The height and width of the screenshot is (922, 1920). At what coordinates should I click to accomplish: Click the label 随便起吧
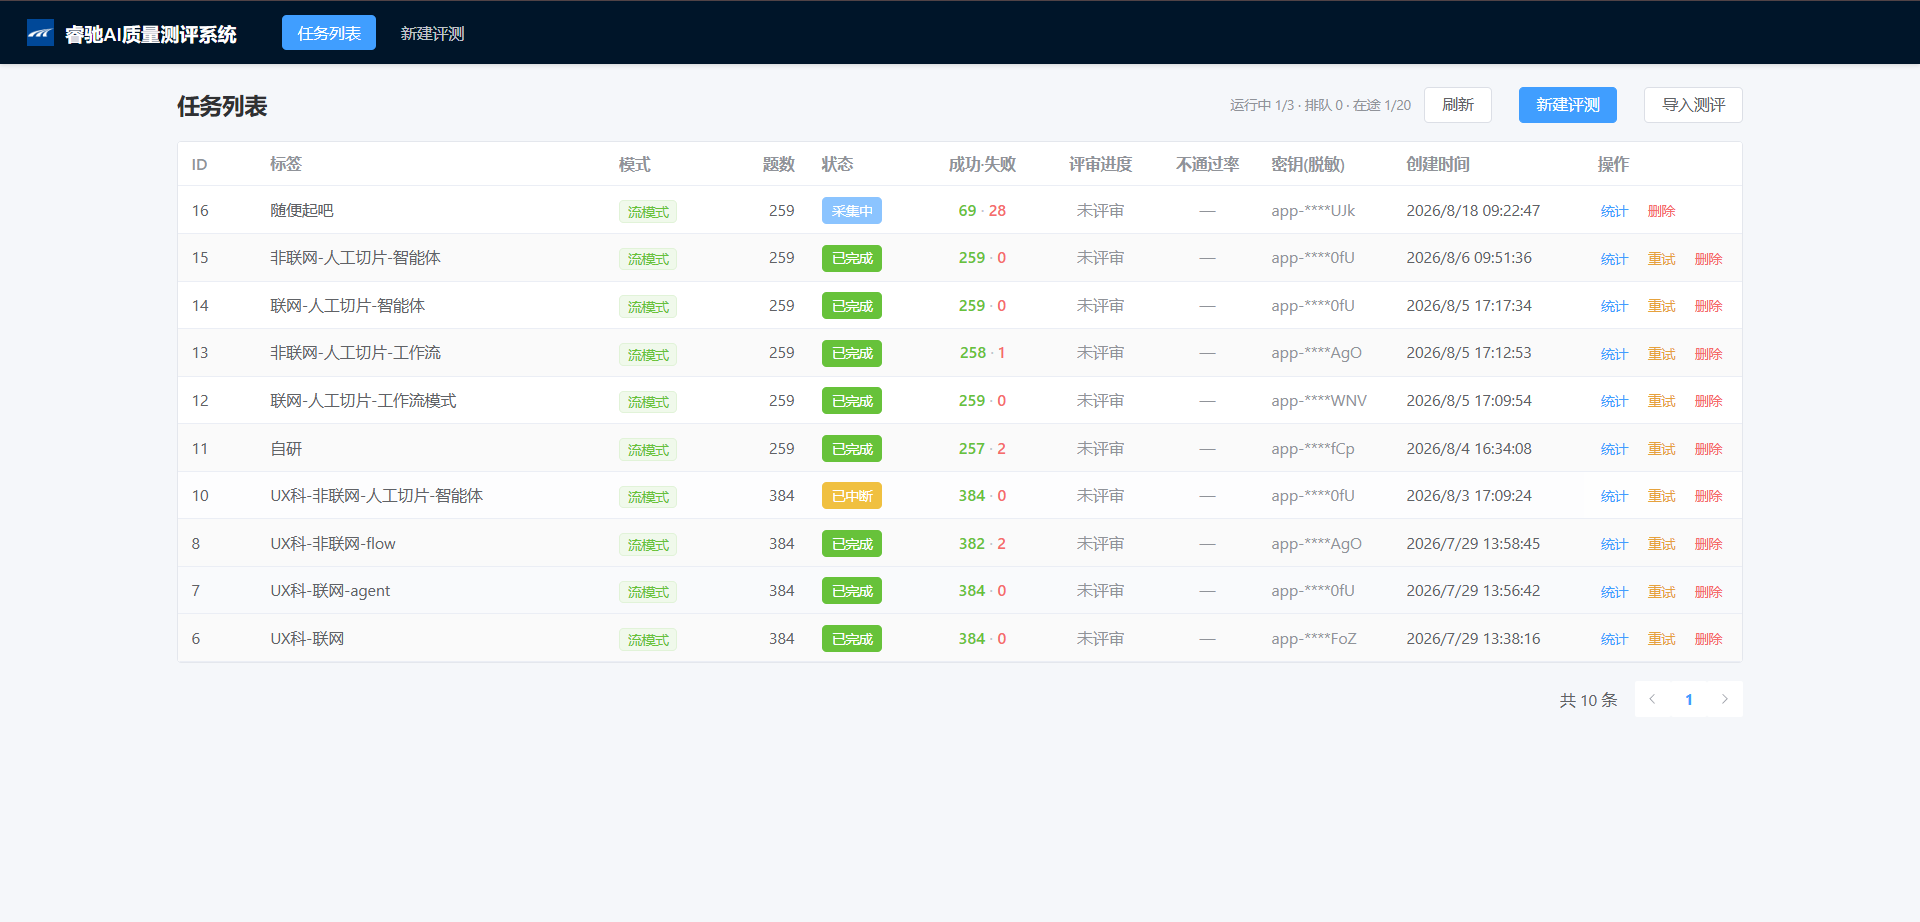pos(302,211)
